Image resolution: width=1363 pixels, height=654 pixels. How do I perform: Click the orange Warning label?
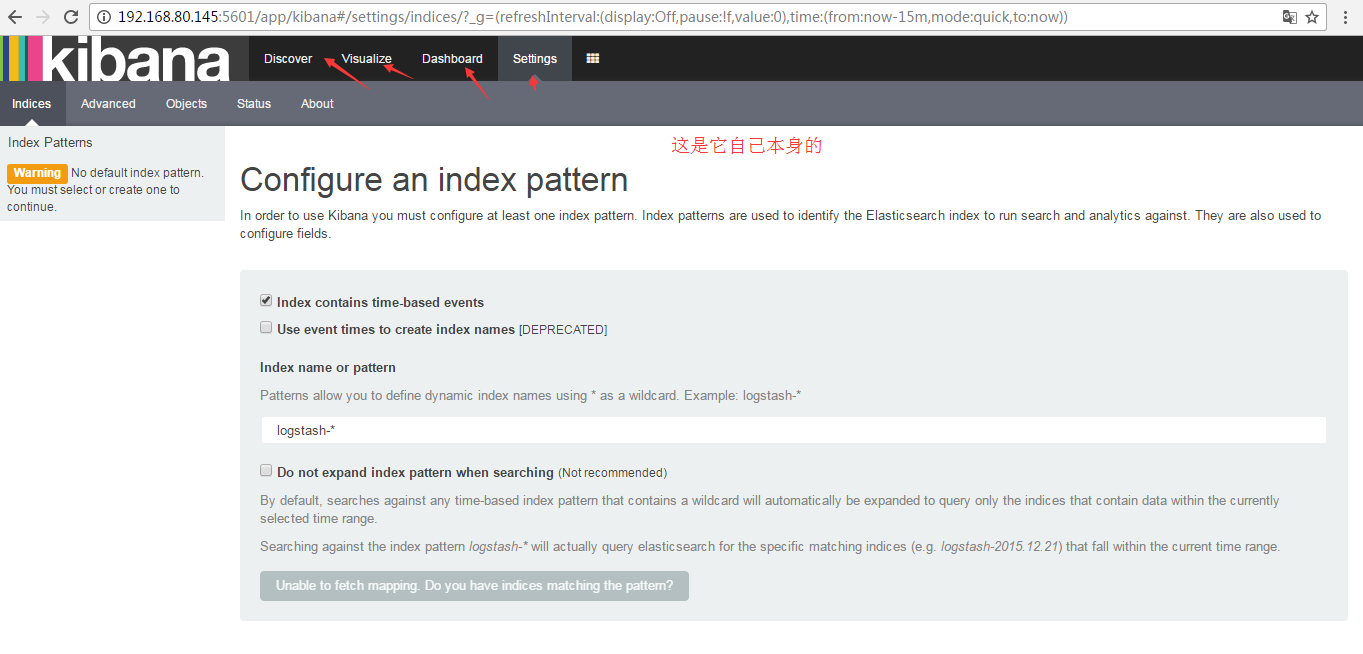[x=37, y=173]
